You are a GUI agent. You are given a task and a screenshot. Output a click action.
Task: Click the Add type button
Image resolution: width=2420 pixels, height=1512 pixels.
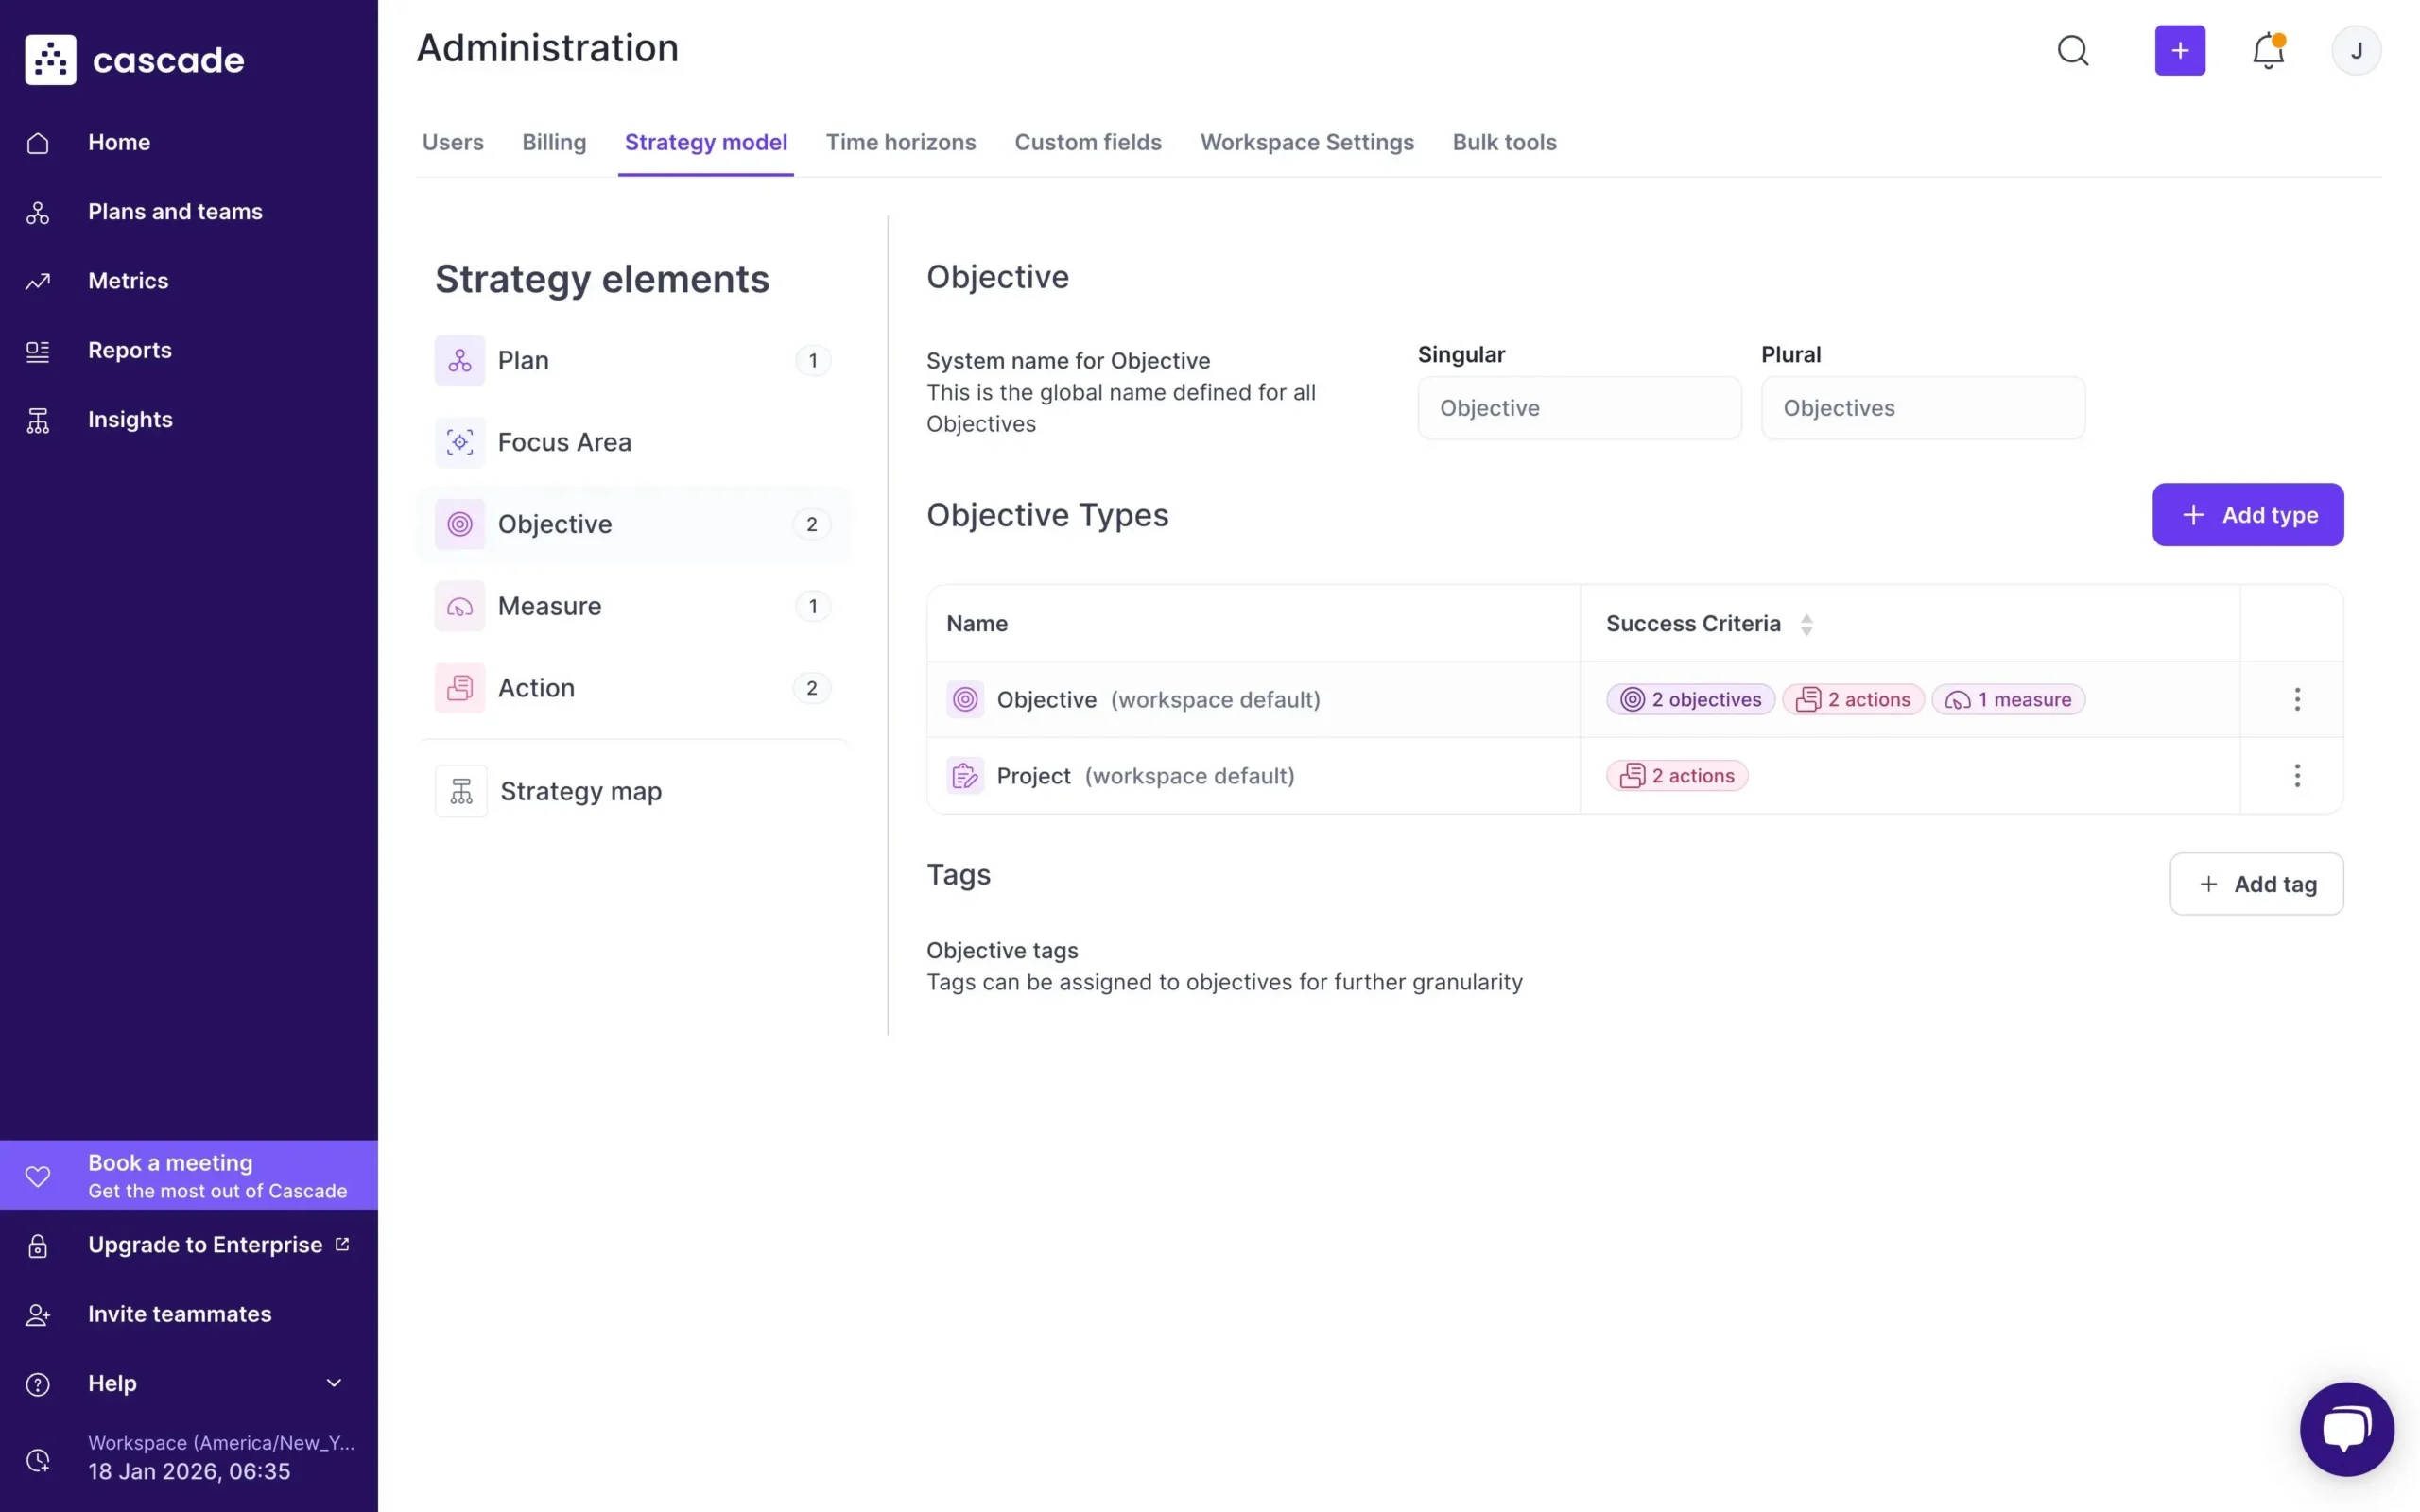tap(2246, 514)
